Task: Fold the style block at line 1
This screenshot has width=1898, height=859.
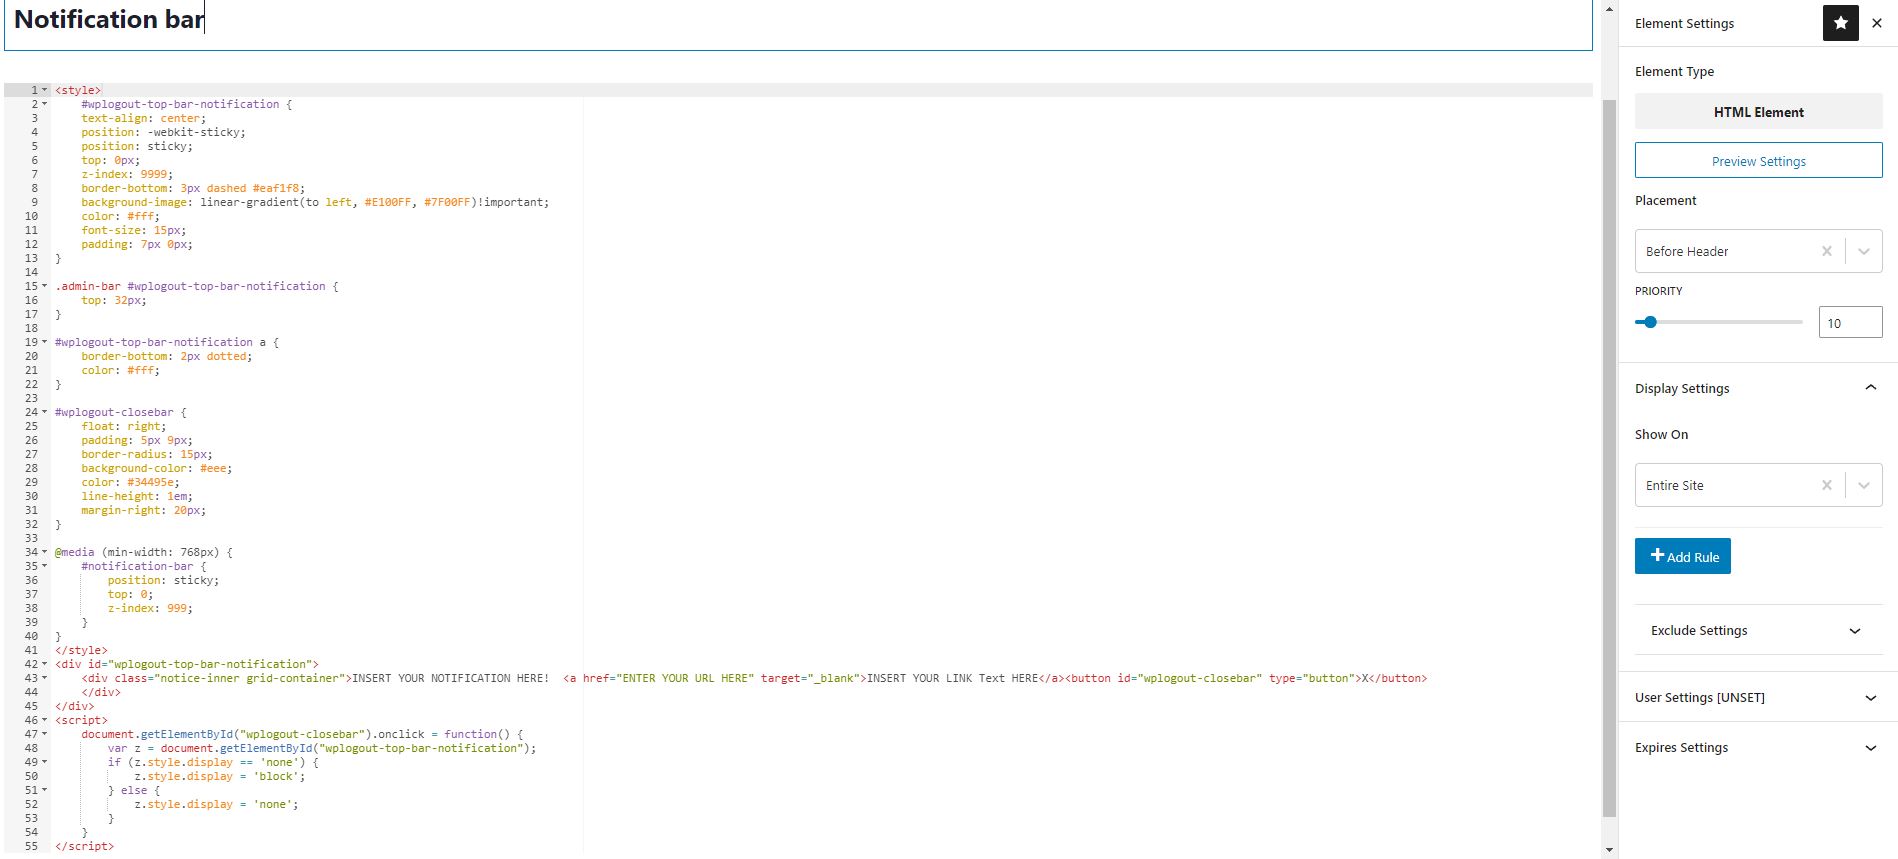Action: pyautogui.click(x=45, y=90)
